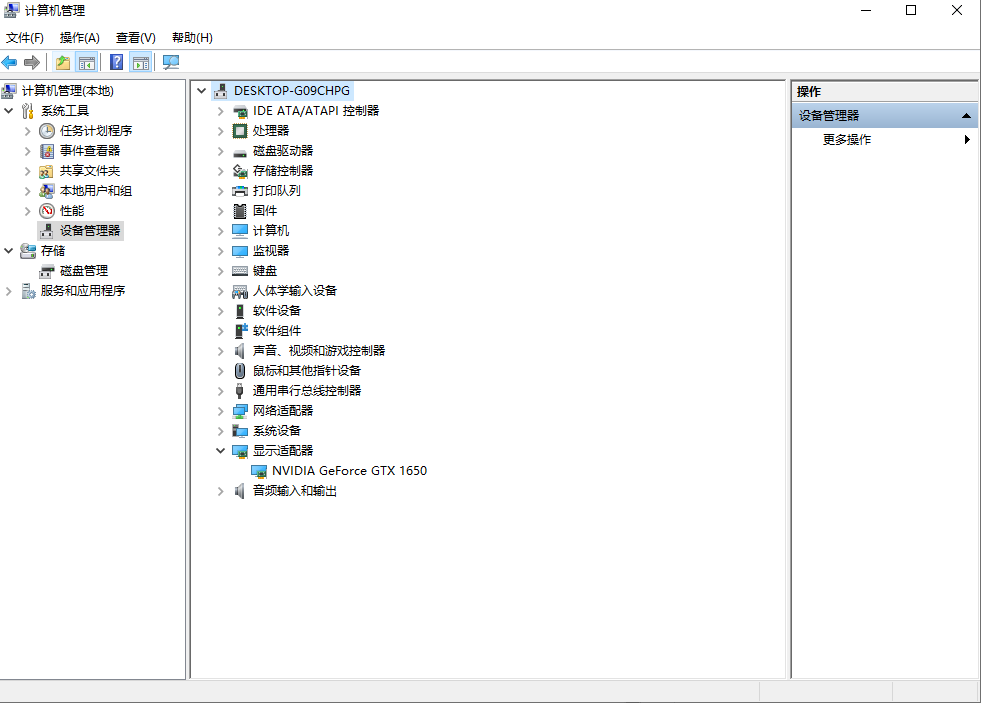Open the 查看(V) menu
This screenshot has height=703, width=981.
(x=136, y=38)
